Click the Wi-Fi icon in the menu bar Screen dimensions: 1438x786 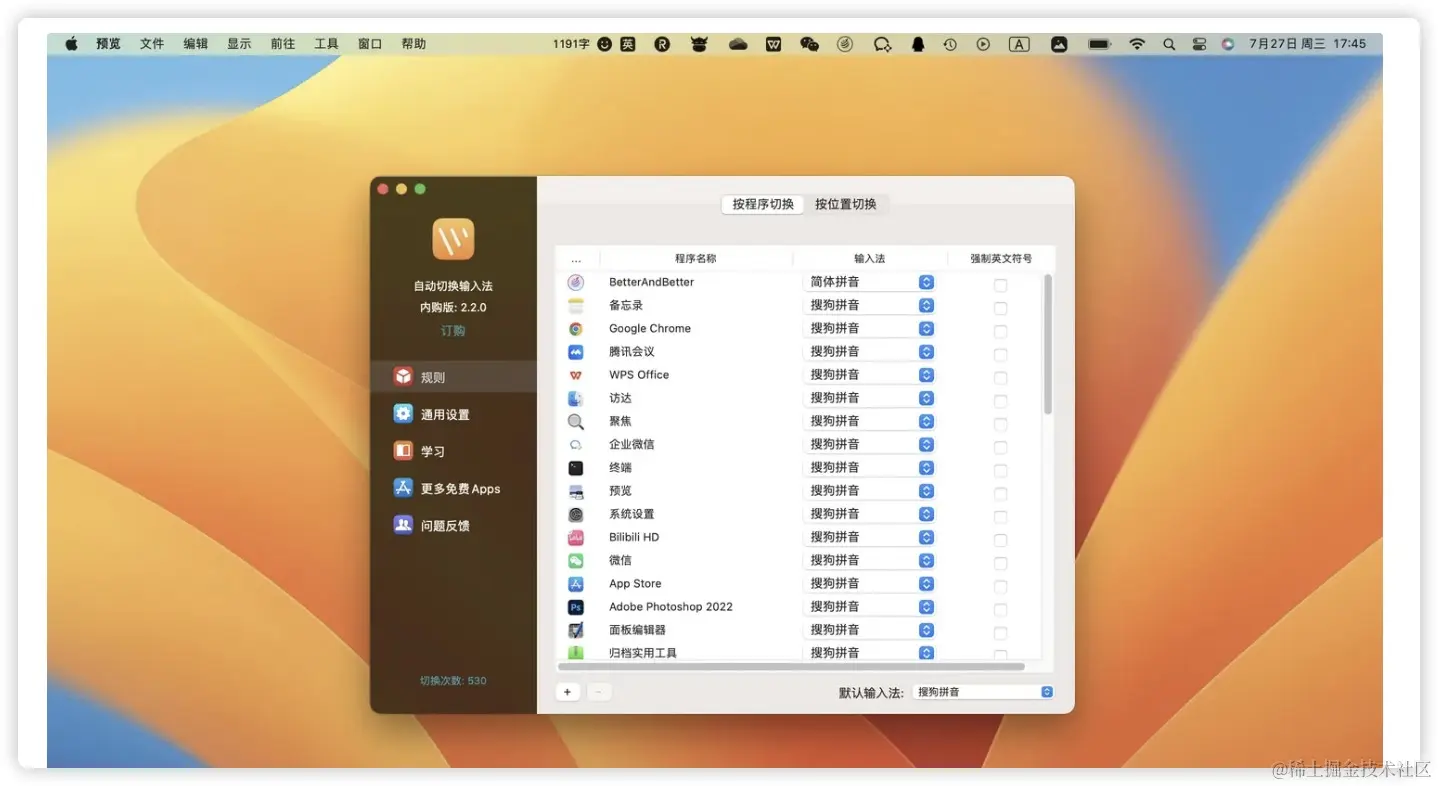1136,44
